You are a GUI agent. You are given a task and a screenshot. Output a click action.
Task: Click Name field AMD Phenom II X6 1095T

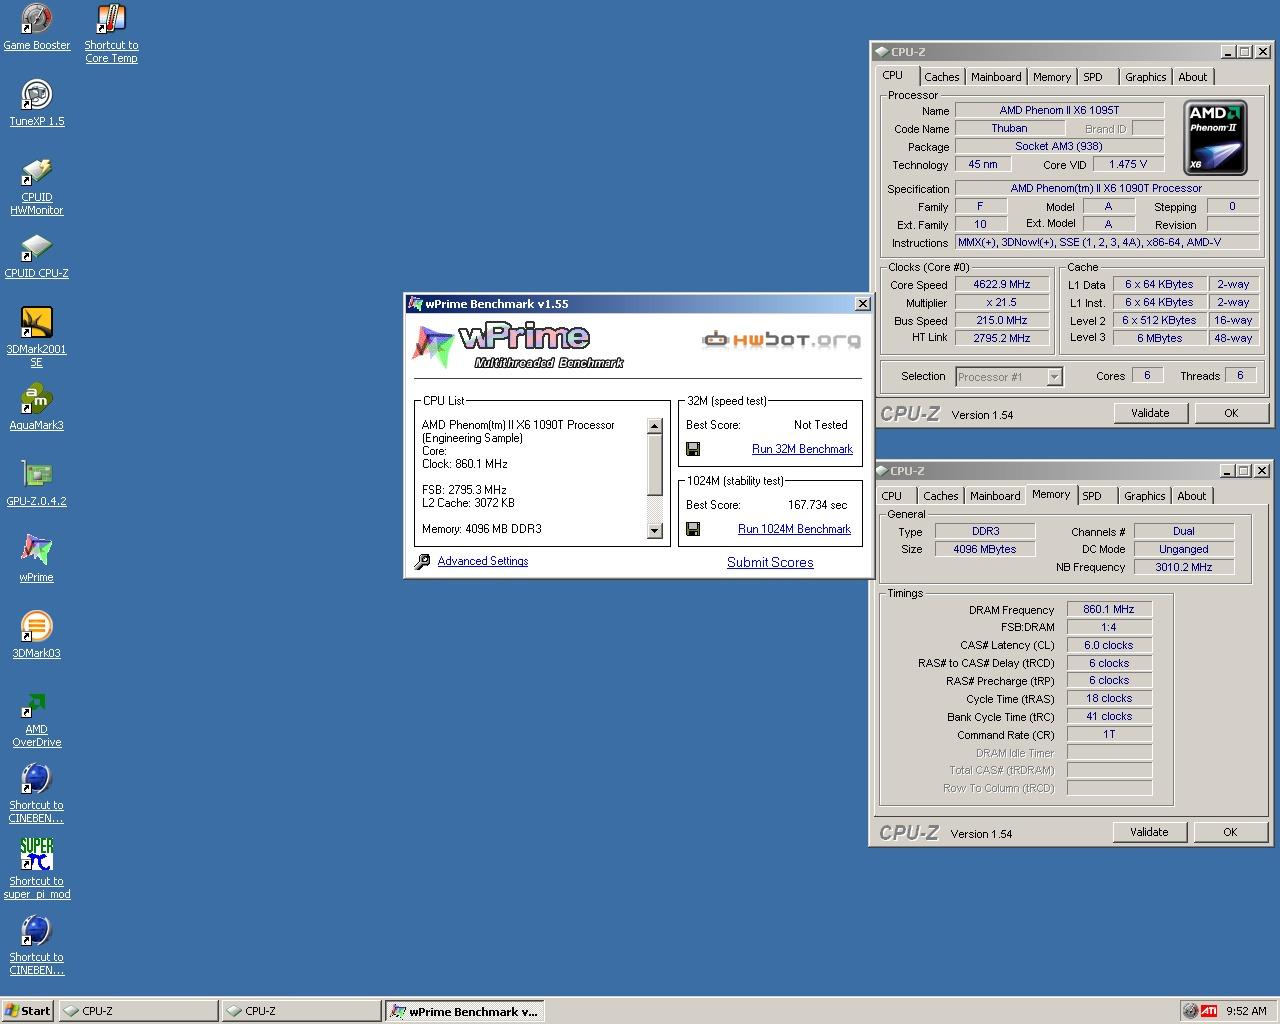[x=1059, y=110]
